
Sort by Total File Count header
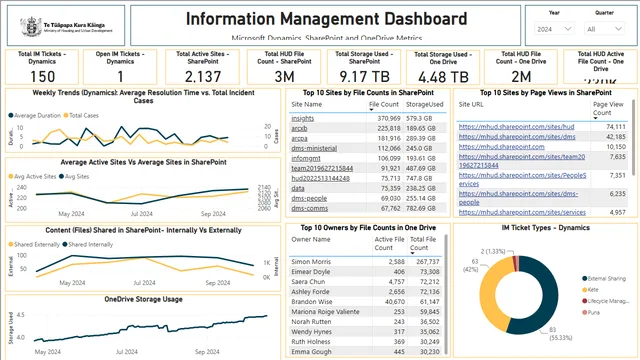pyautogui.click(x=423, y=244)
